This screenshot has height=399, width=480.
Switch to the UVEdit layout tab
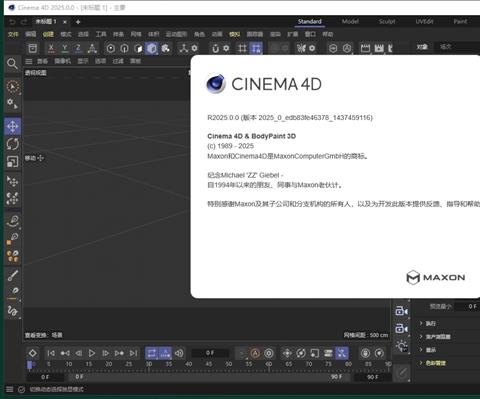pos(424,22)
